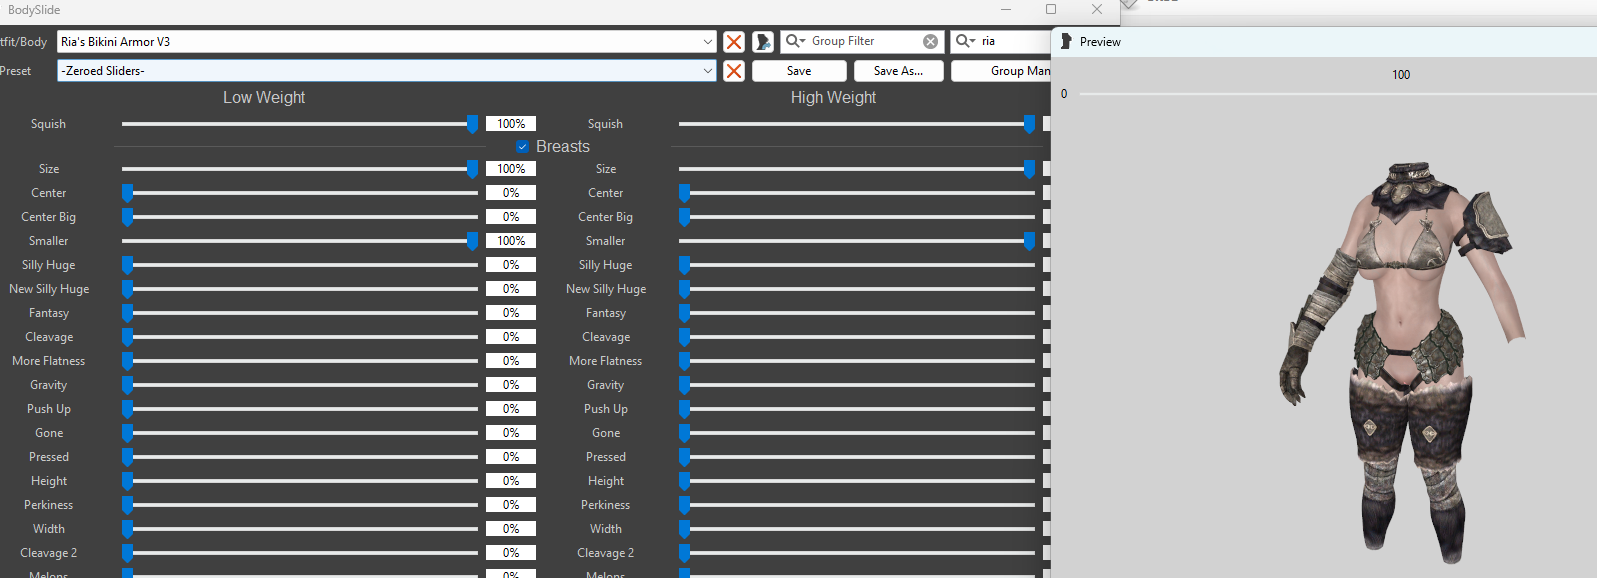Click the High Weight Gone slider
The image size is (1597, 578).
coord(857,433)
